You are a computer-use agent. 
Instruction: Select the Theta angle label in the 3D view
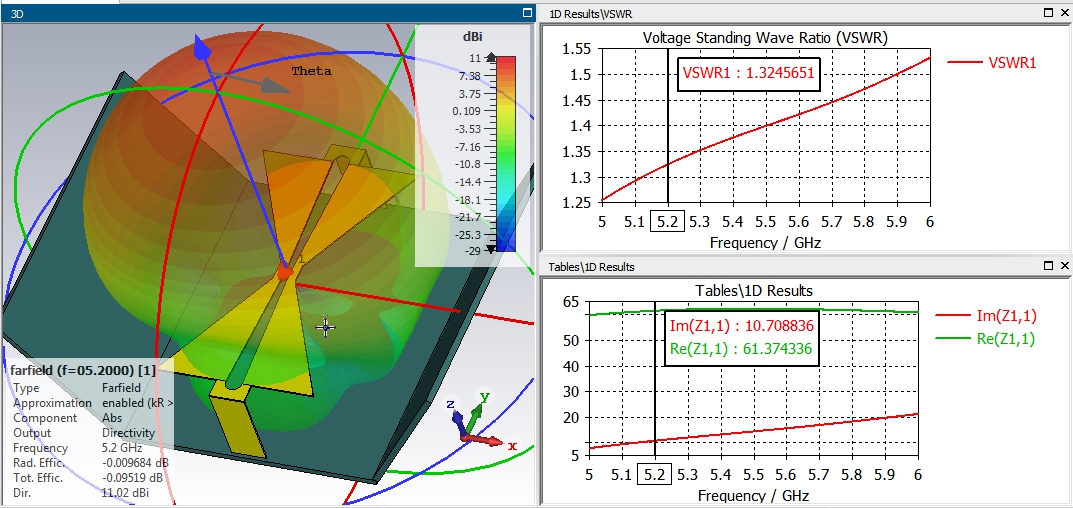click(311, 71)
